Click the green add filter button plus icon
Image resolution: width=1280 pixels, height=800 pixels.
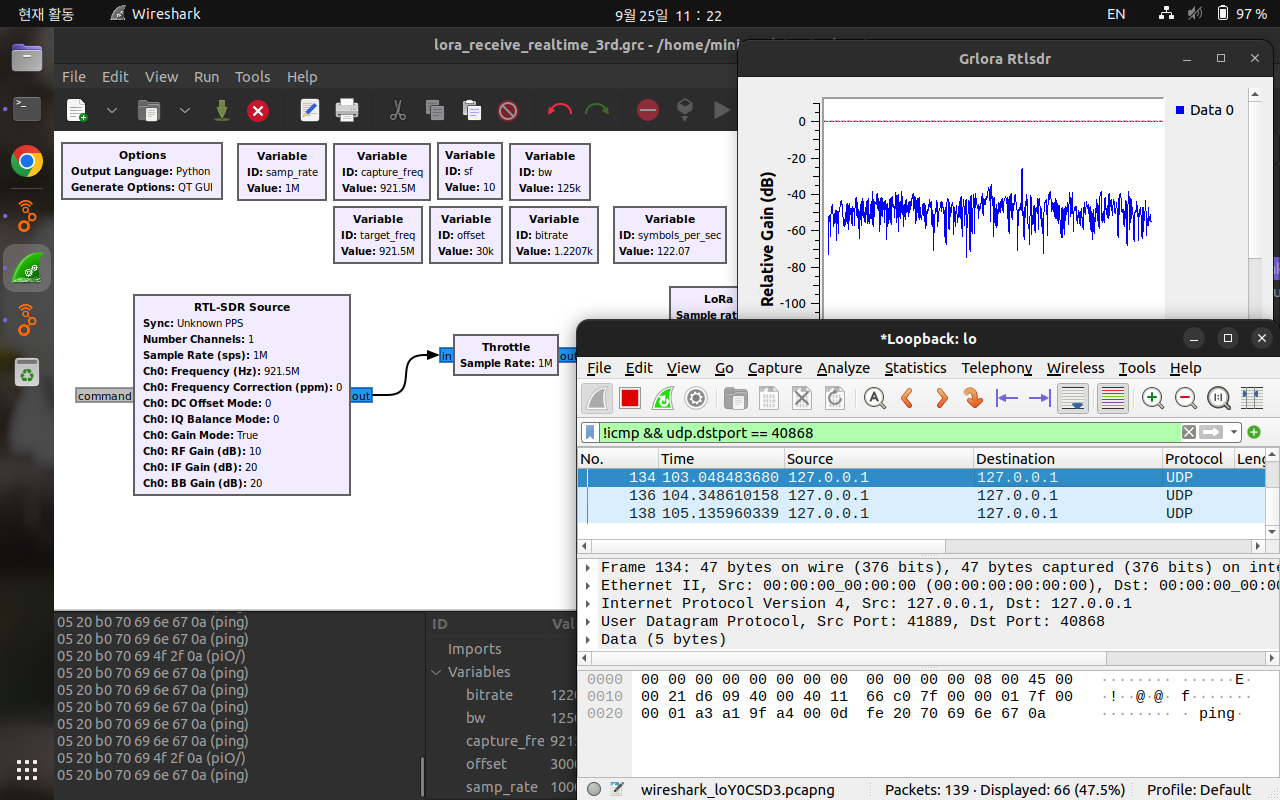click(1254, 432)
